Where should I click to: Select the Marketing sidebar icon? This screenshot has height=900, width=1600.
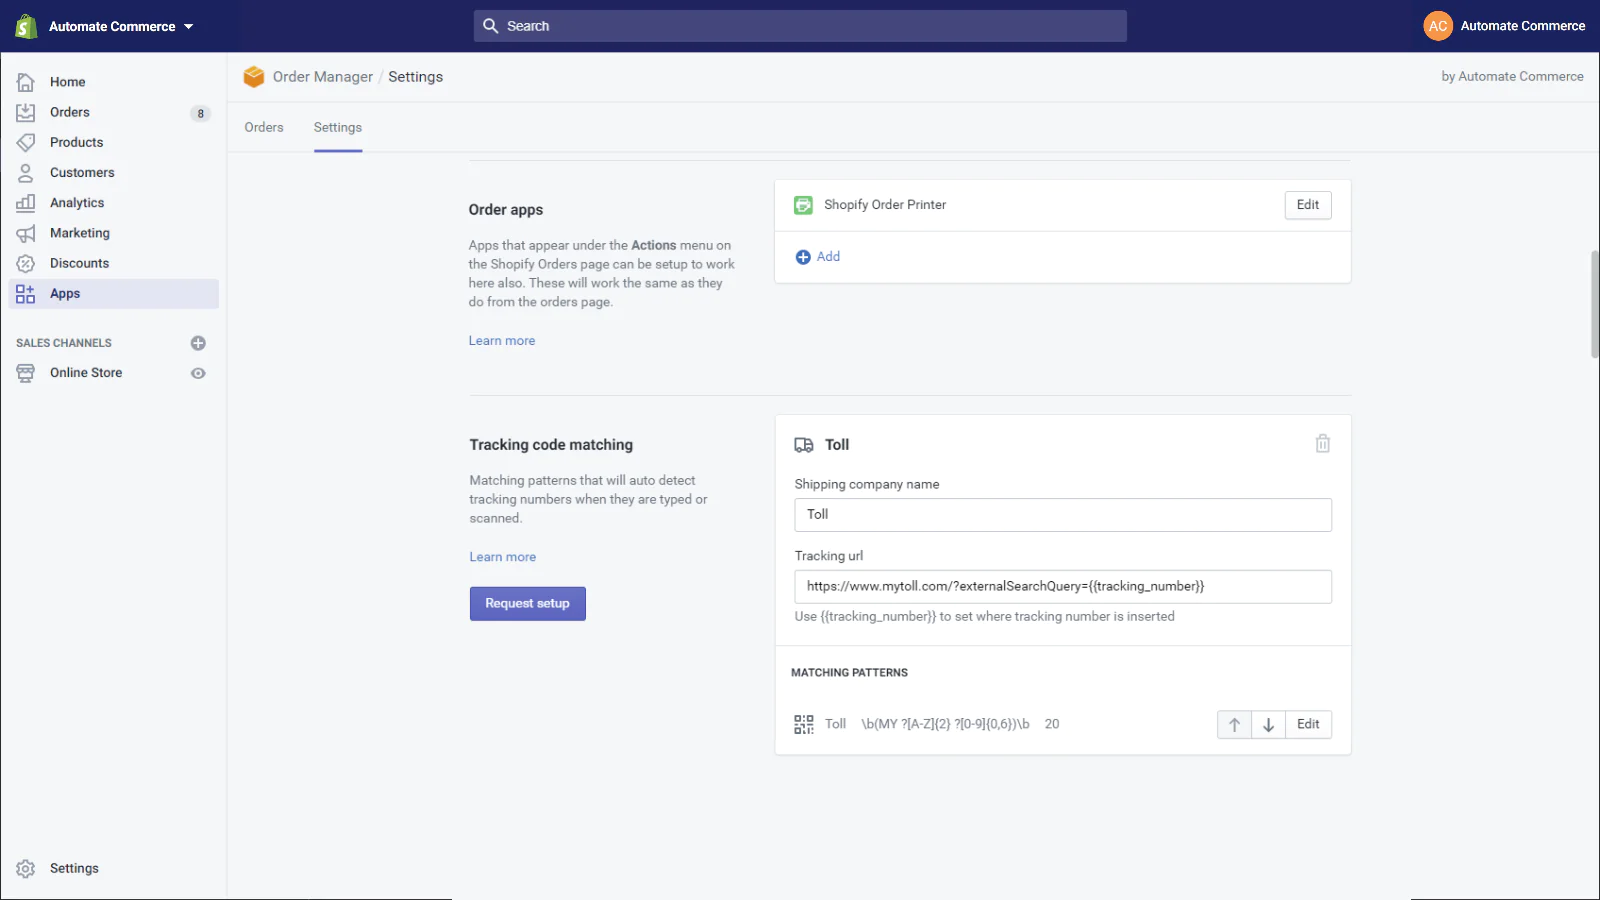pos(26,233)
